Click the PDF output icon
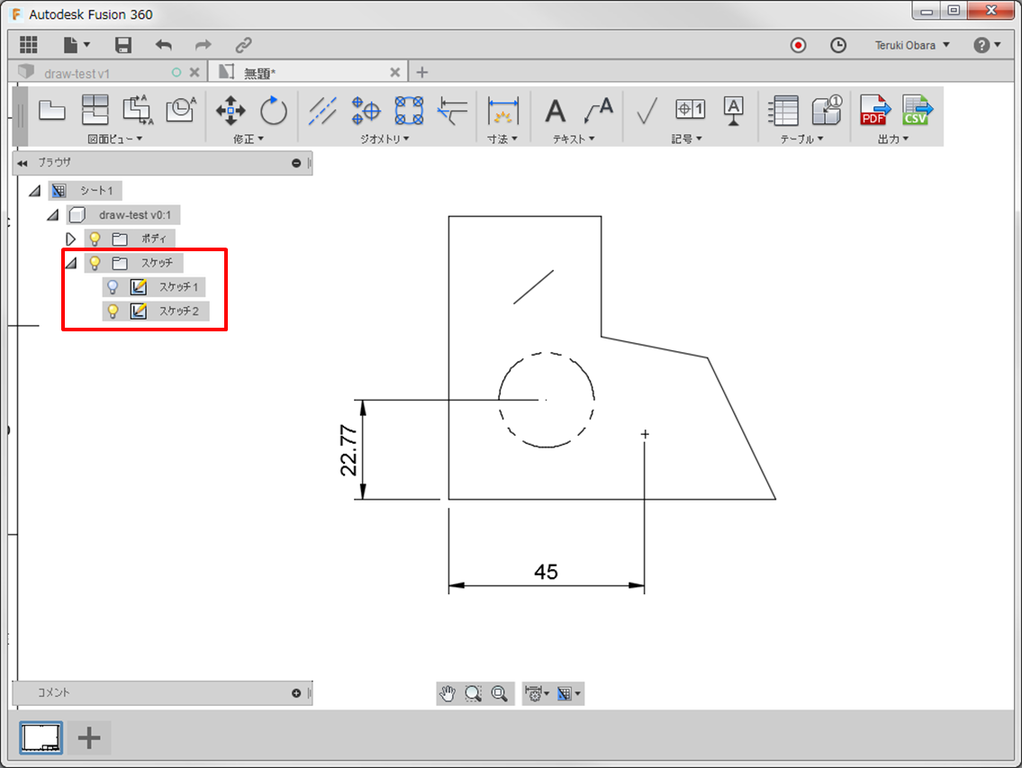1022x768 pixels. [875, 110]
